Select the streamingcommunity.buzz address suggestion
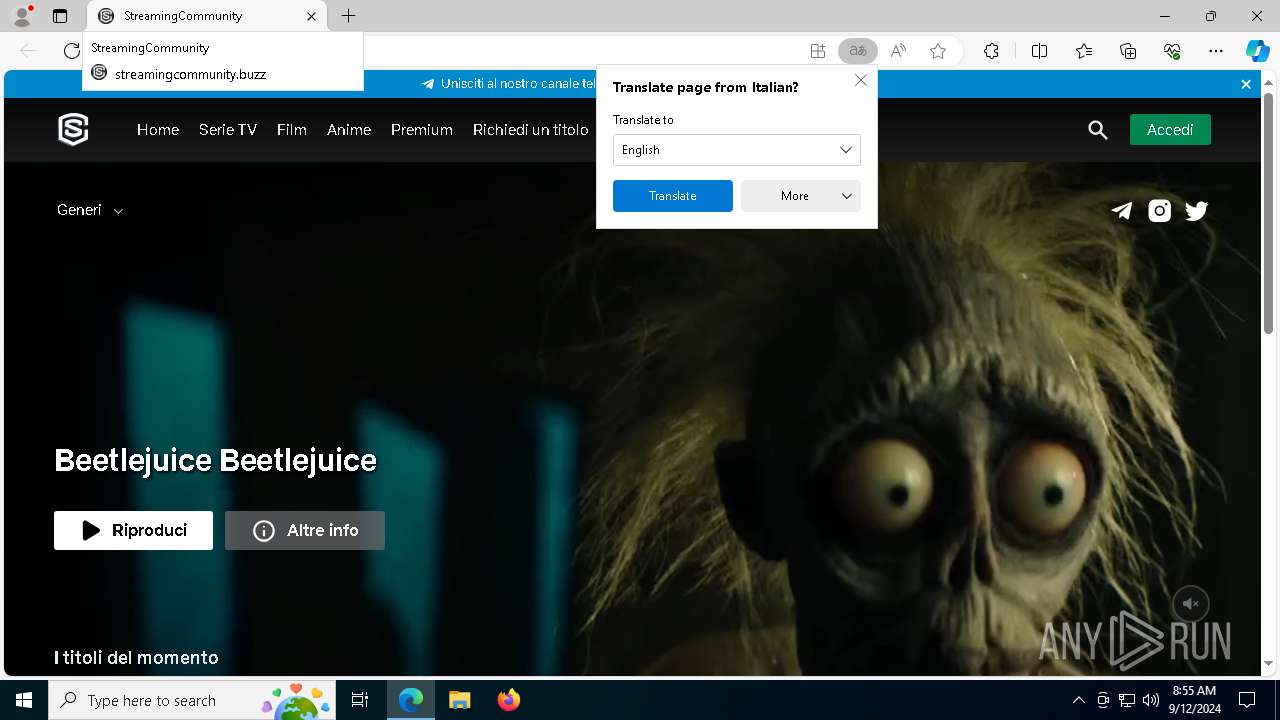Screen dimensions: 1280x720 [223, 74]
